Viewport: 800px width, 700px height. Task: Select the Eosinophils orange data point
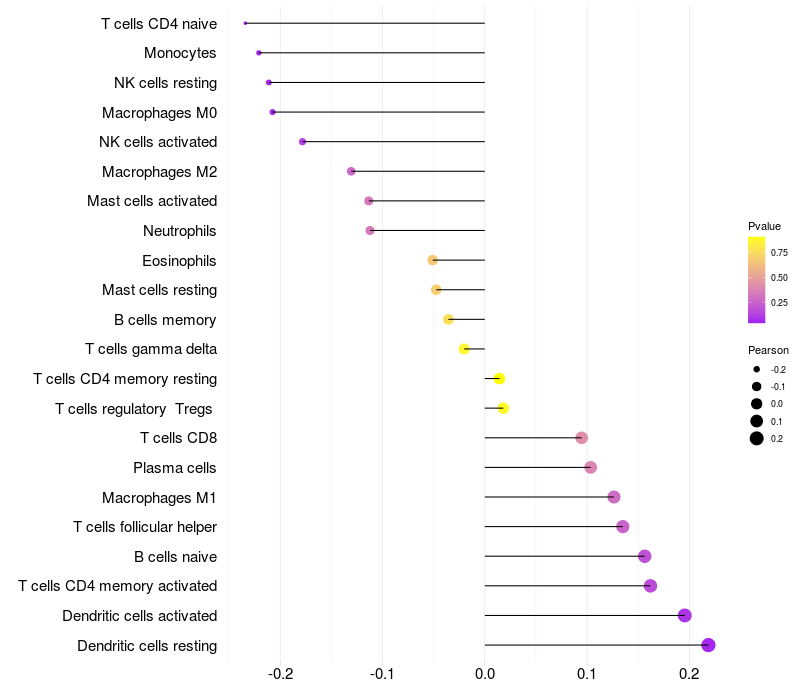433,260
